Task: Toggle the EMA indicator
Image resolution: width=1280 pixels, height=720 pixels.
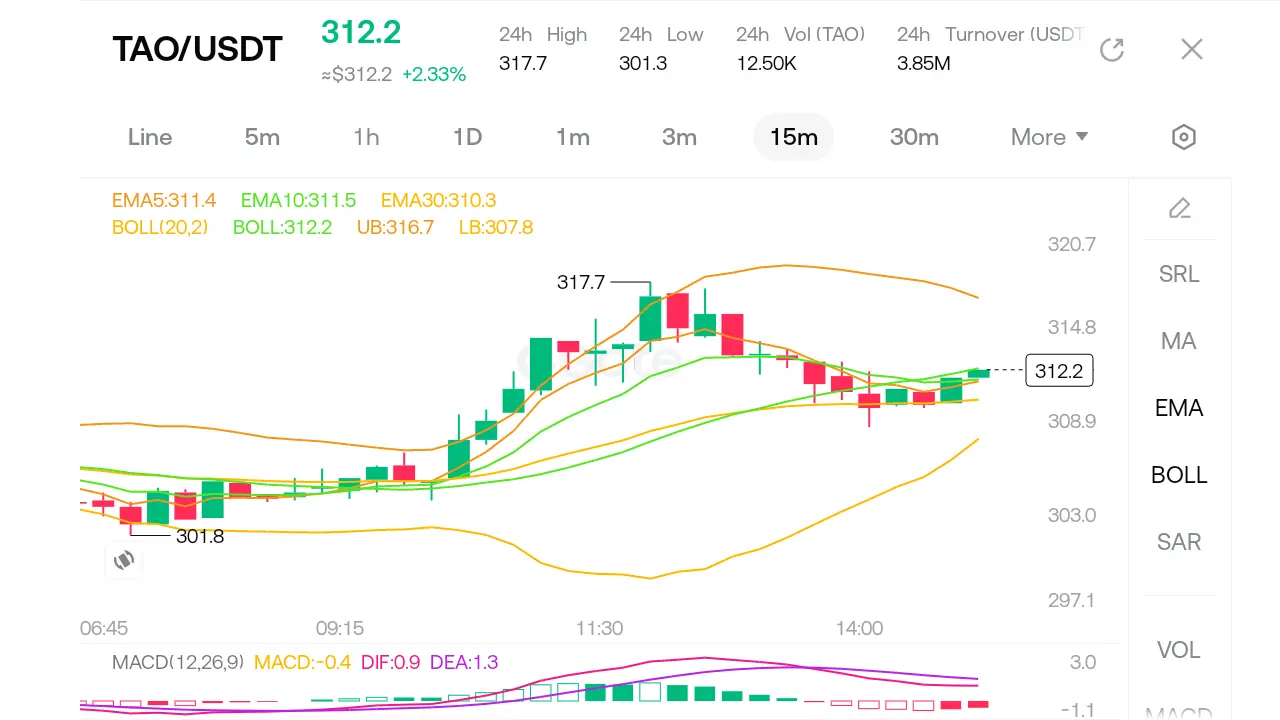Action: point(1179,408)
